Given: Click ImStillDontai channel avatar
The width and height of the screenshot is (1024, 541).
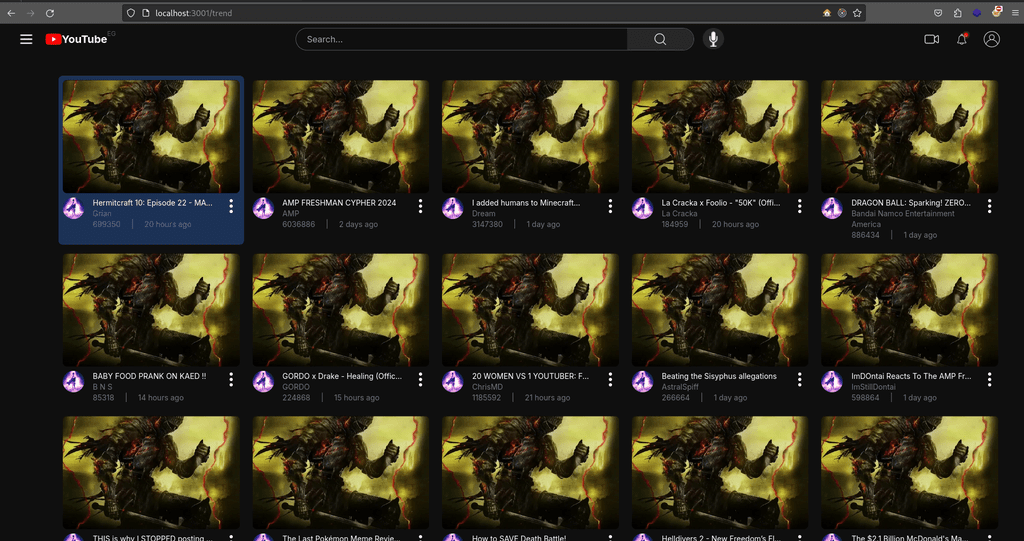Looking at the screenshot, I should [x=832, y=382].
